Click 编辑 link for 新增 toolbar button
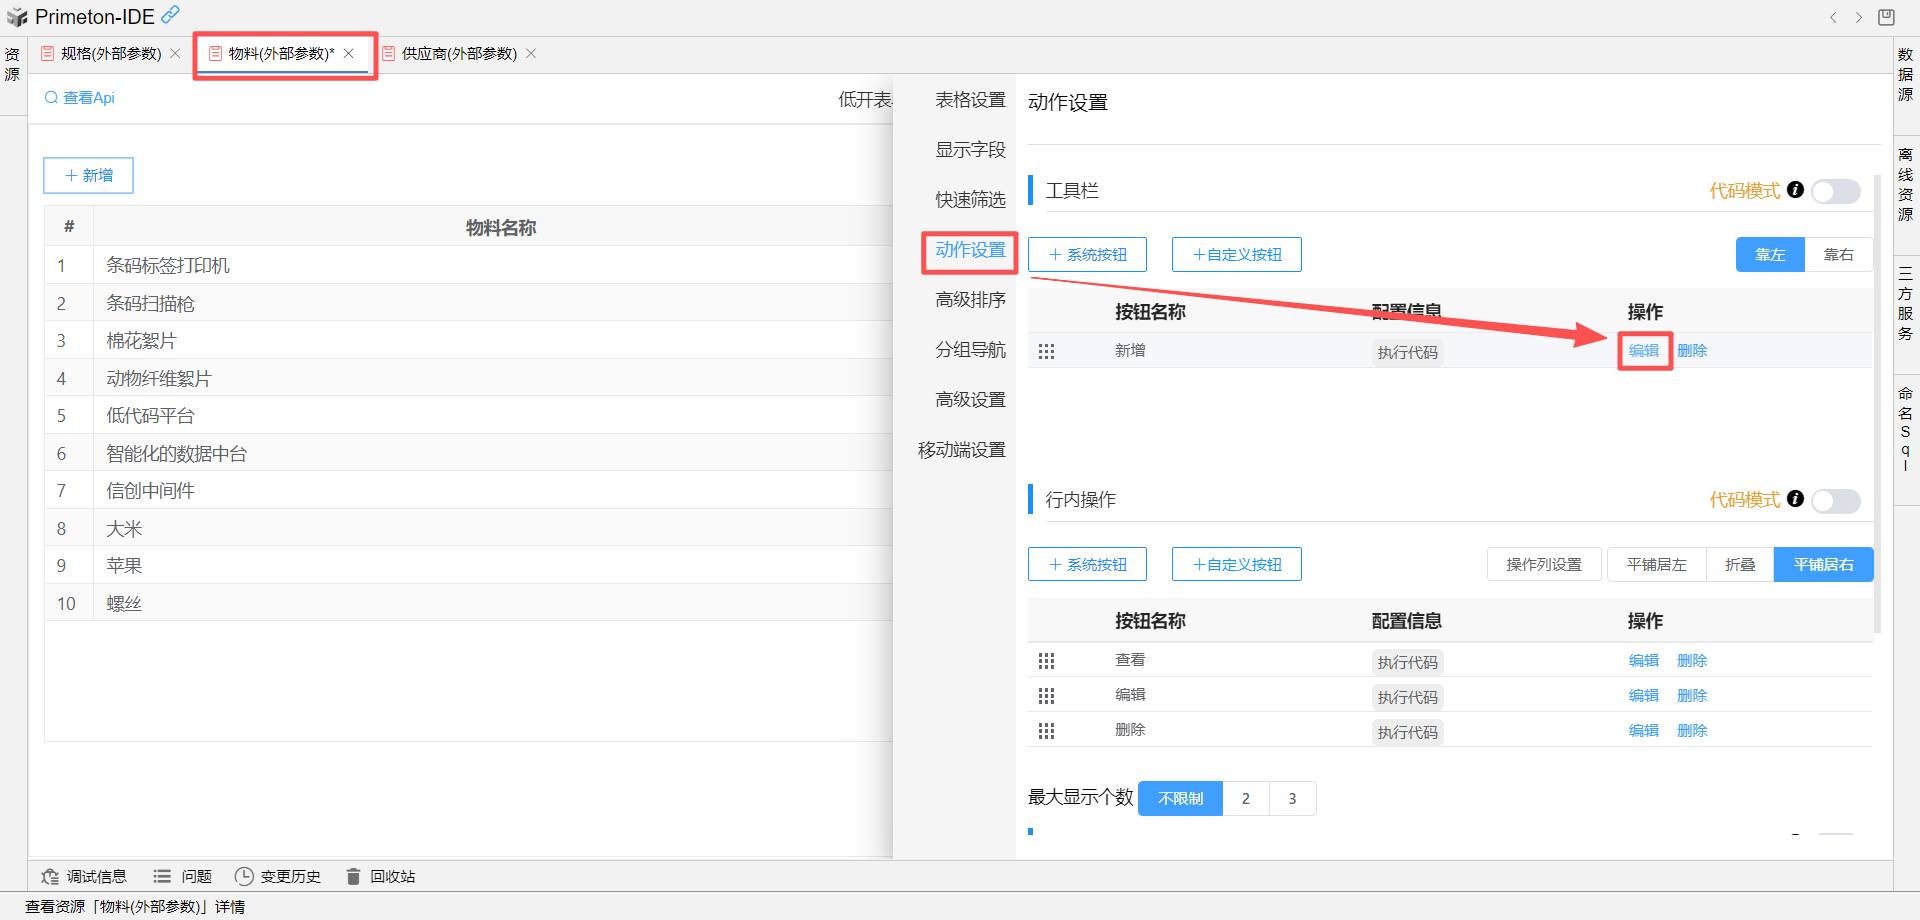 [1643, 351]
